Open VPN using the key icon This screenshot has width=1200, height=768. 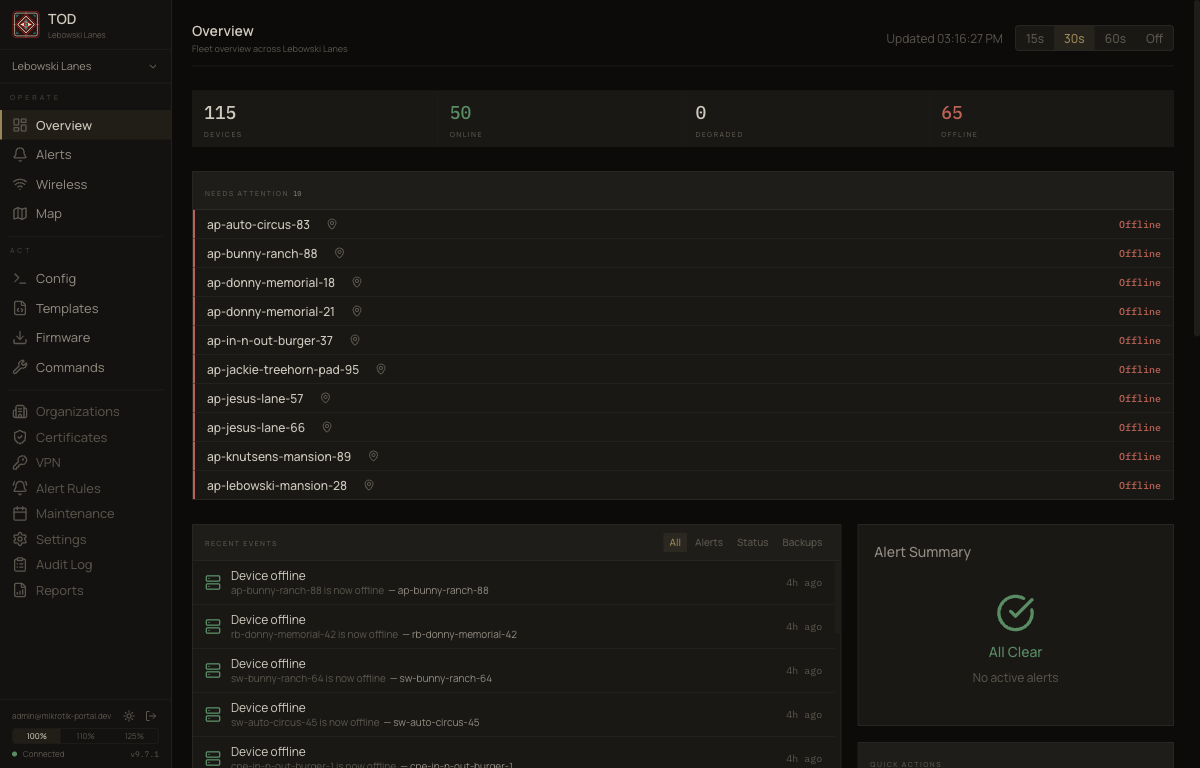pos(18,462)
